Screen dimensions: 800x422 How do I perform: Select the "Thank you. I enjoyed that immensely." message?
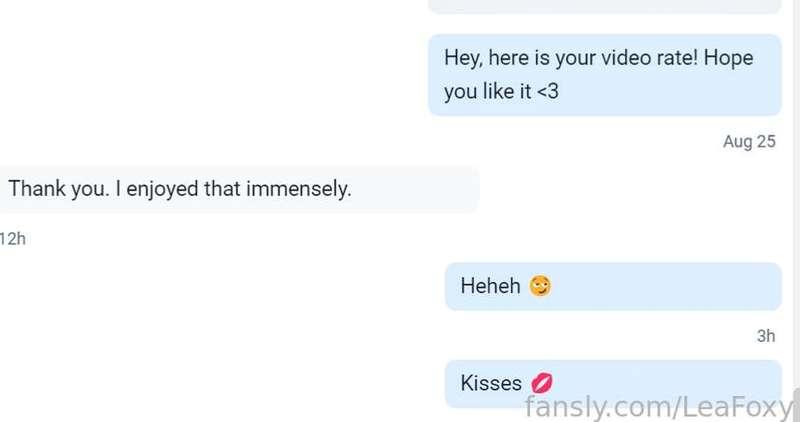point(238,189)
